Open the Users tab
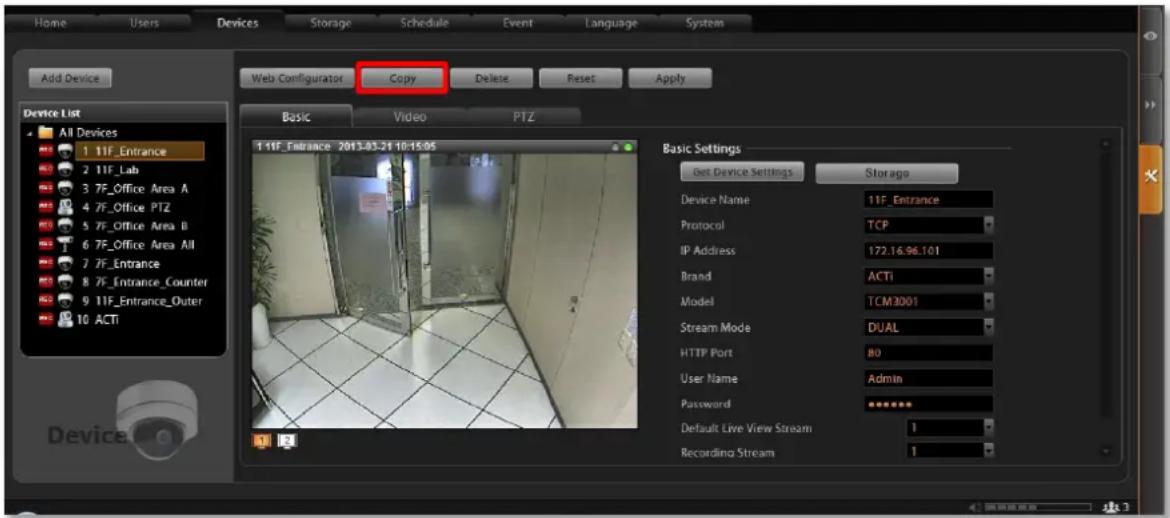The height and width of the screenshot is (518, 1170). (x=144, y=23)
